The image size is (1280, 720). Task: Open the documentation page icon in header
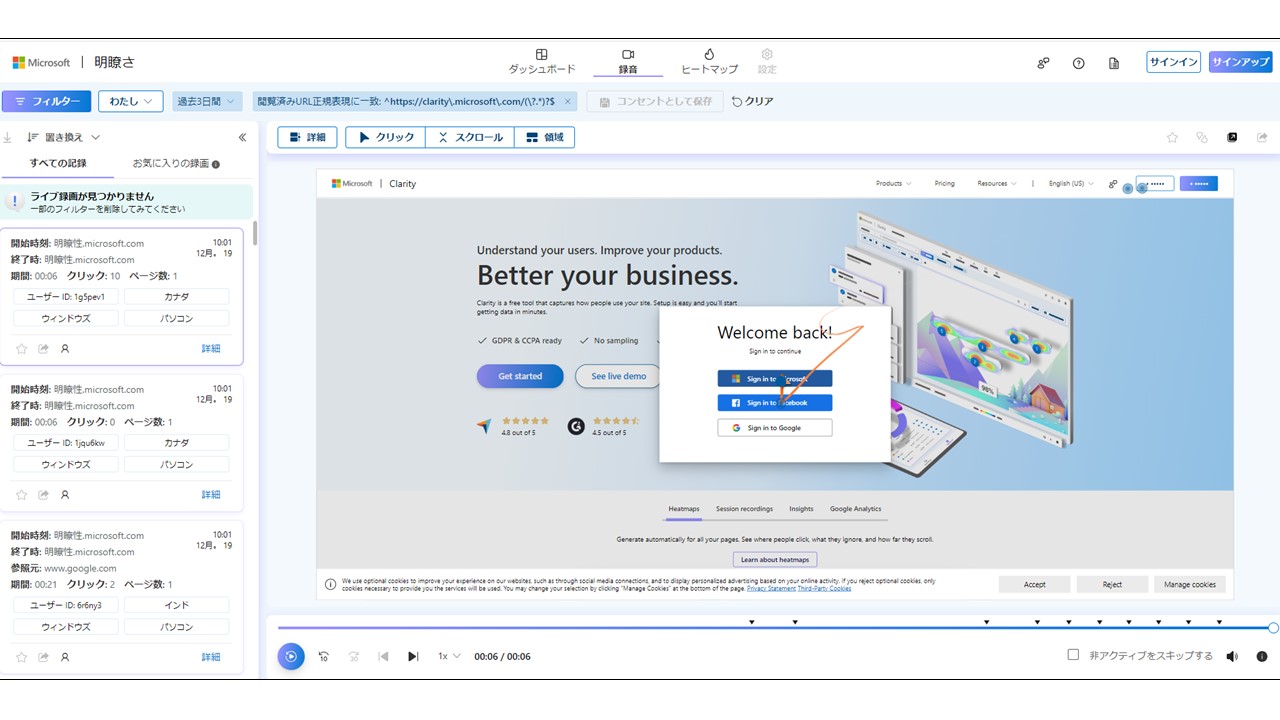(1114, 63)
